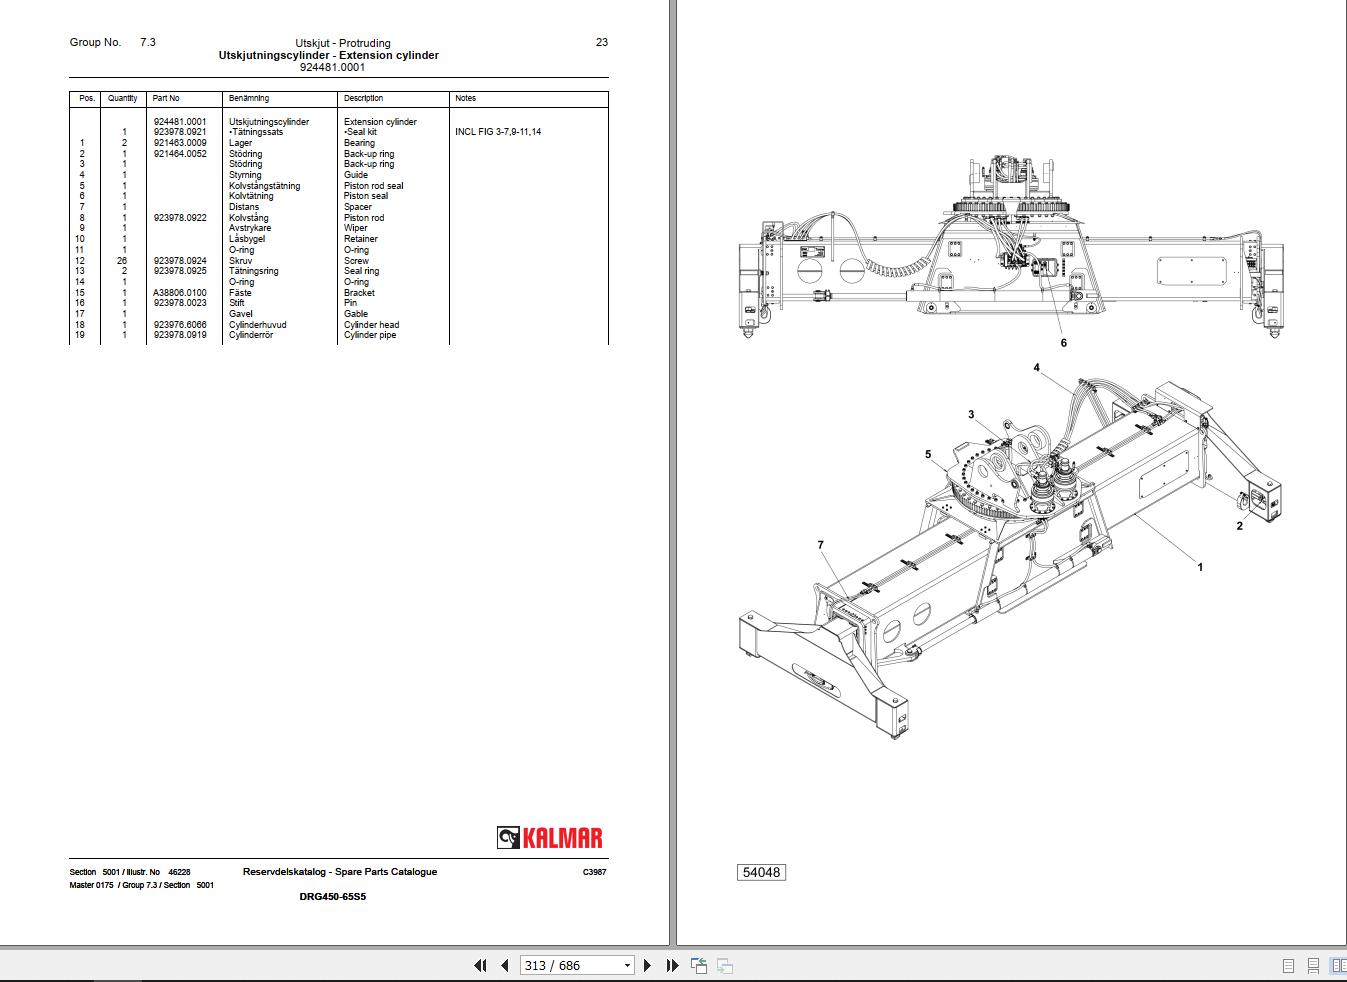Select the next view navigation icon
1347x982 pixels.
tap(725, 967)
